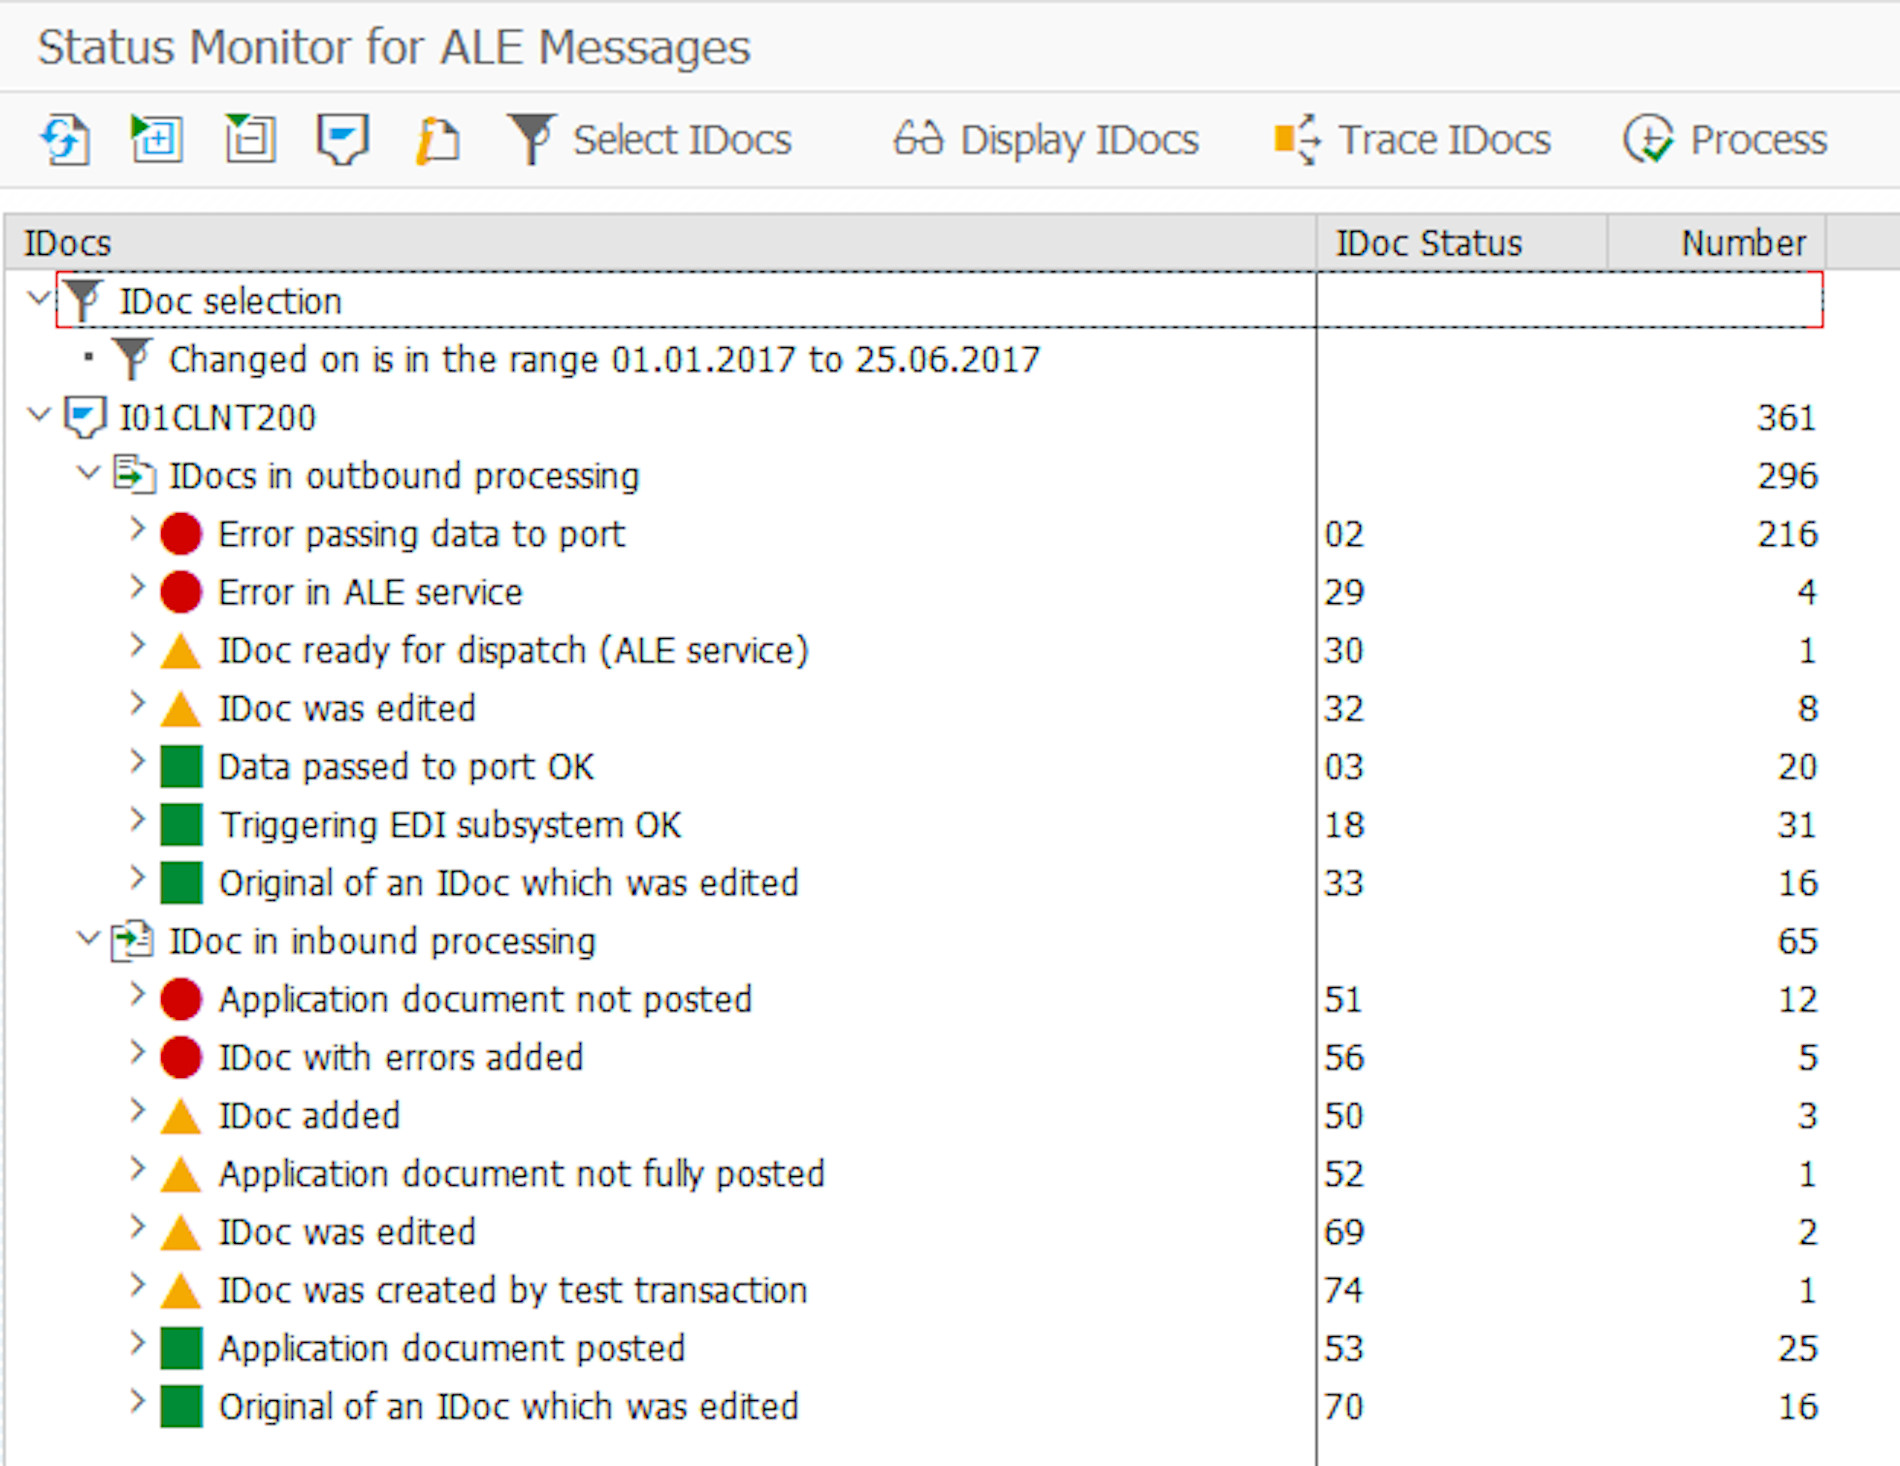This screenshot has height=1466, width=1900.
Task: Click the Process button
Action: [x=1725, y=139]
